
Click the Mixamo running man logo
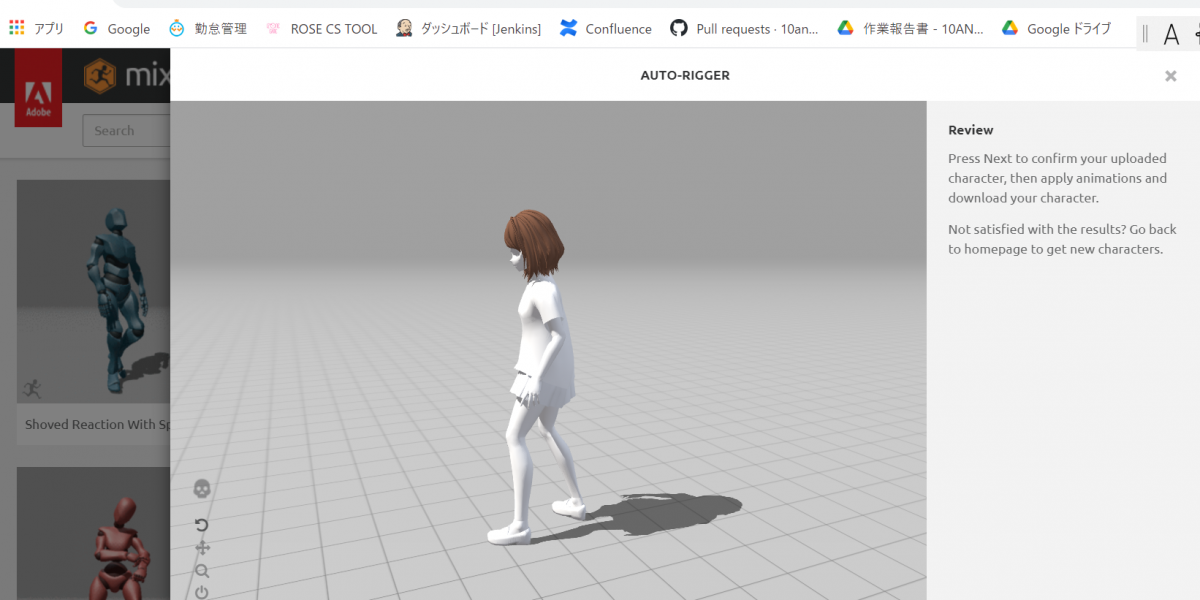coord(100,75)
